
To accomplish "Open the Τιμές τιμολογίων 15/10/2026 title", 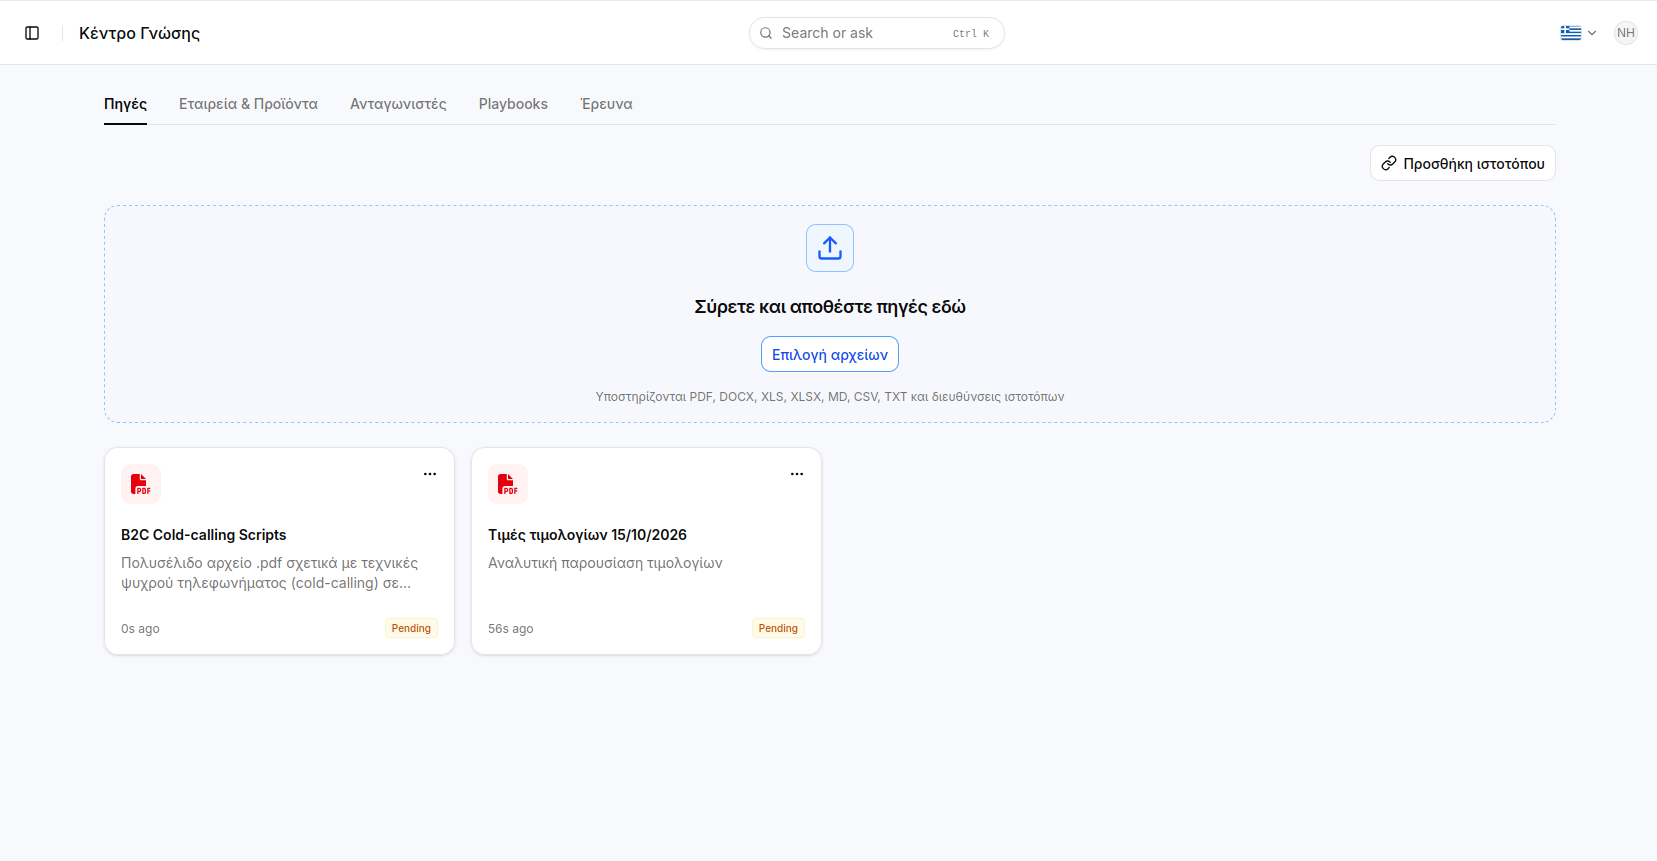I will [587, 535].
